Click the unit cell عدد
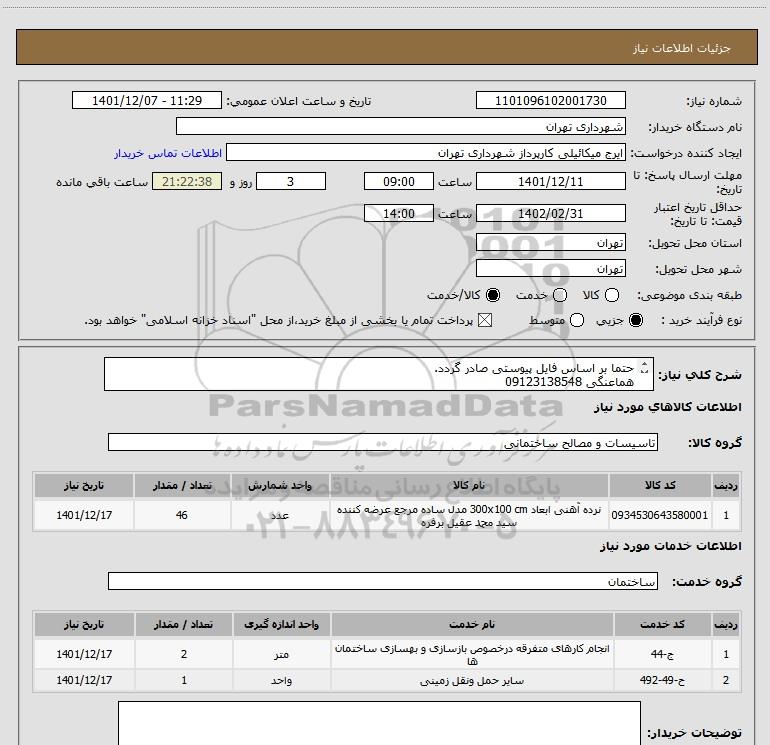This screenshot has height=745, width=770. pyautogui.click(x=280, y=515)
